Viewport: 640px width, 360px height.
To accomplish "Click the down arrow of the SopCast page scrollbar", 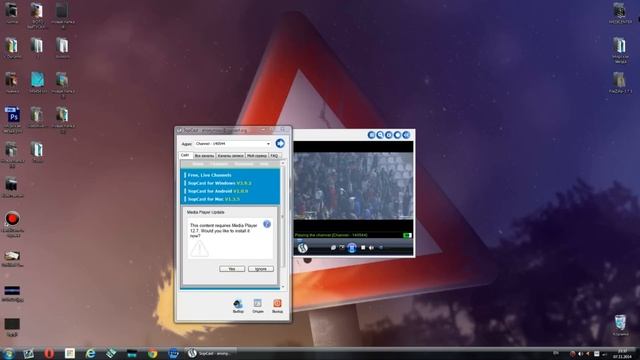I will 283,287.
